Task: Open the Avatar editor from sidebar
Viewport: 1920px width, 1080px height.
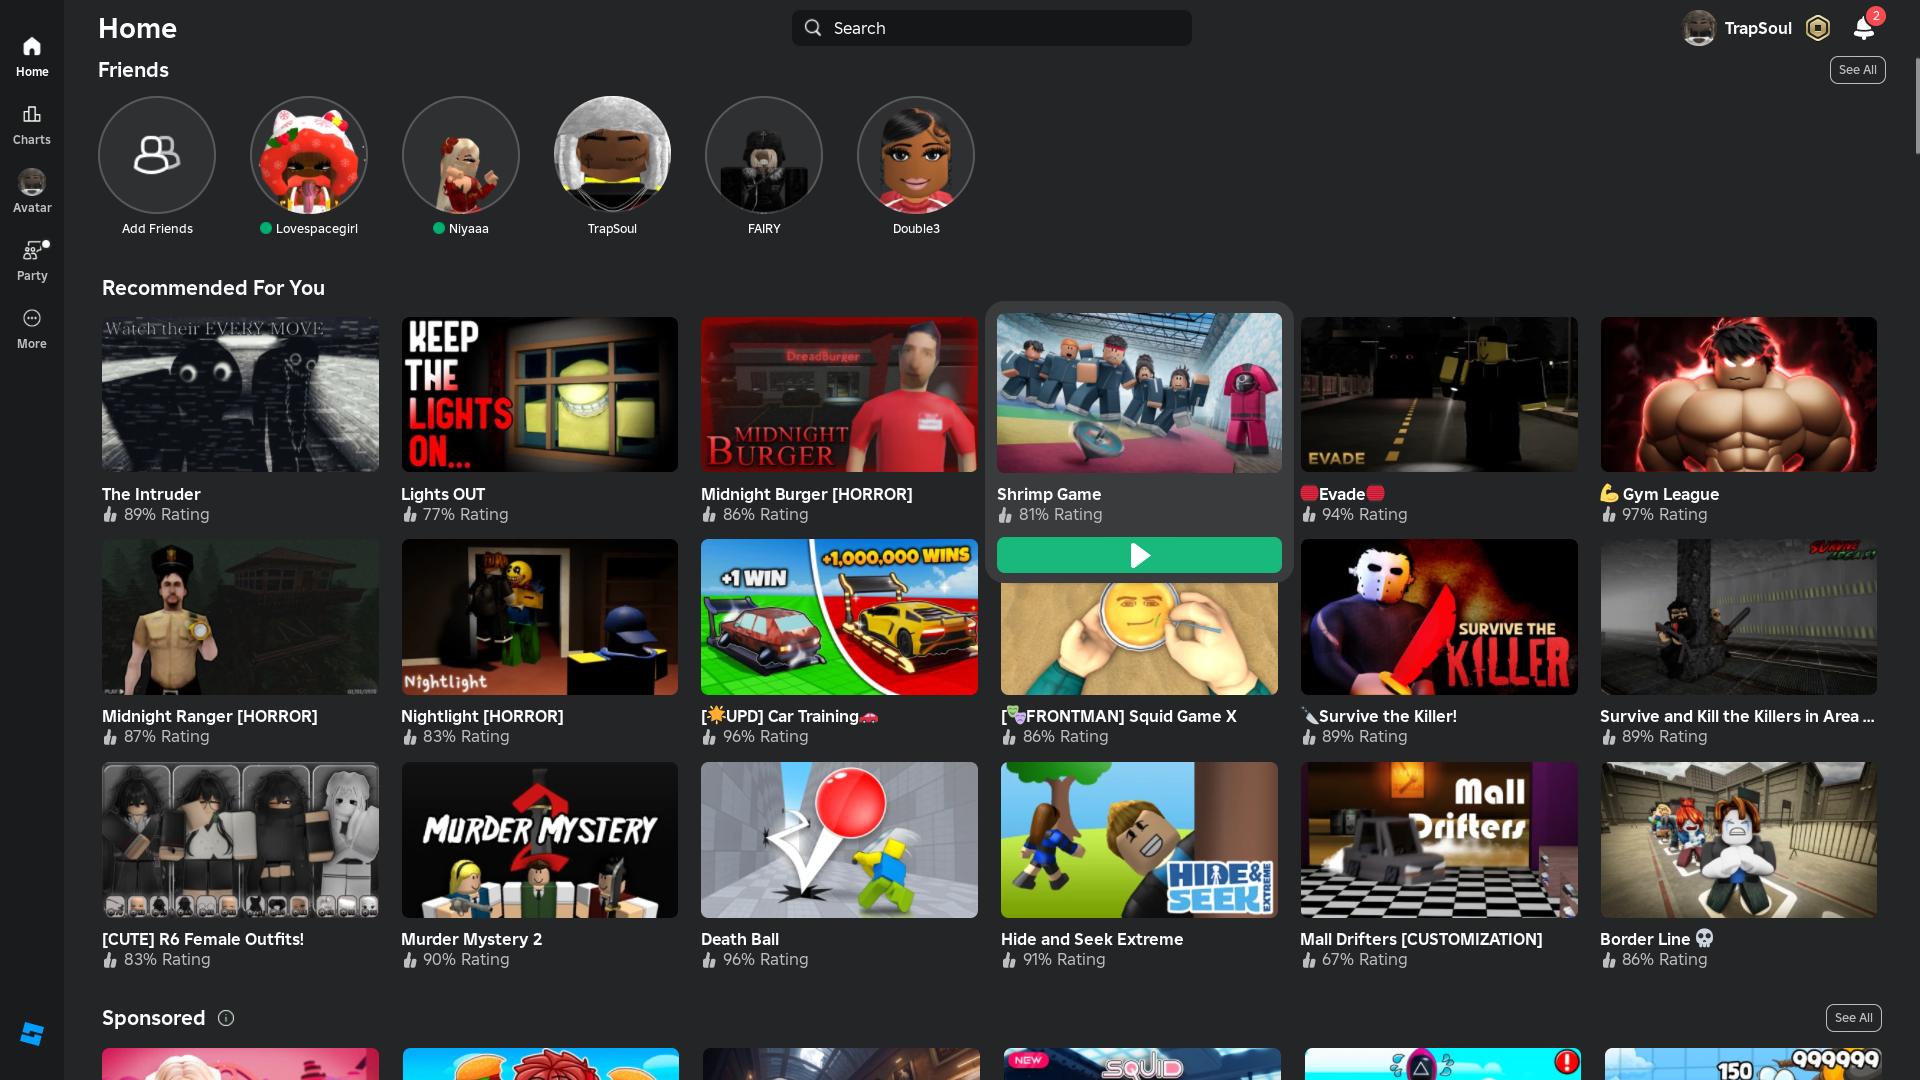Action: coord(32,192)
